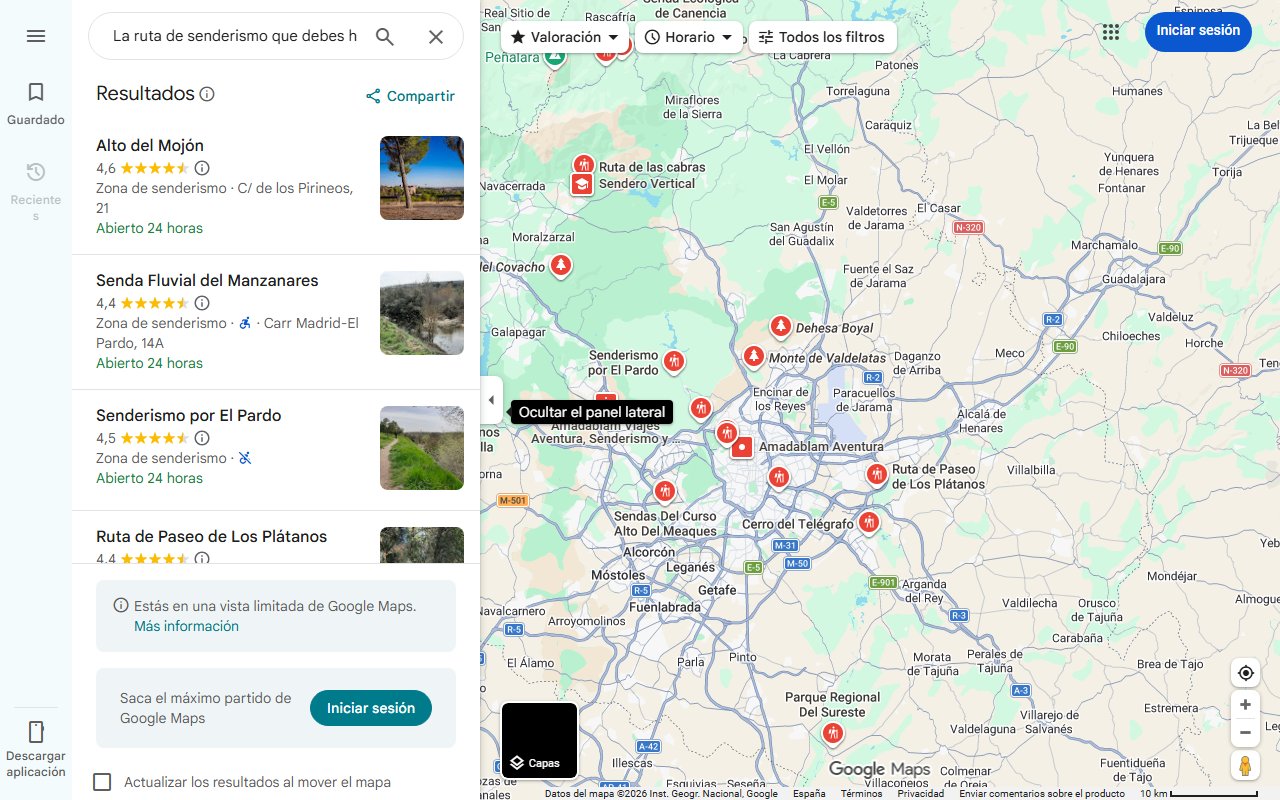Image resolution: width=1280 pixels, height=800 pixels.
Task: Click the Iniciar sesión button top right
Action: pyautogui.click(x=1198, y=31)
